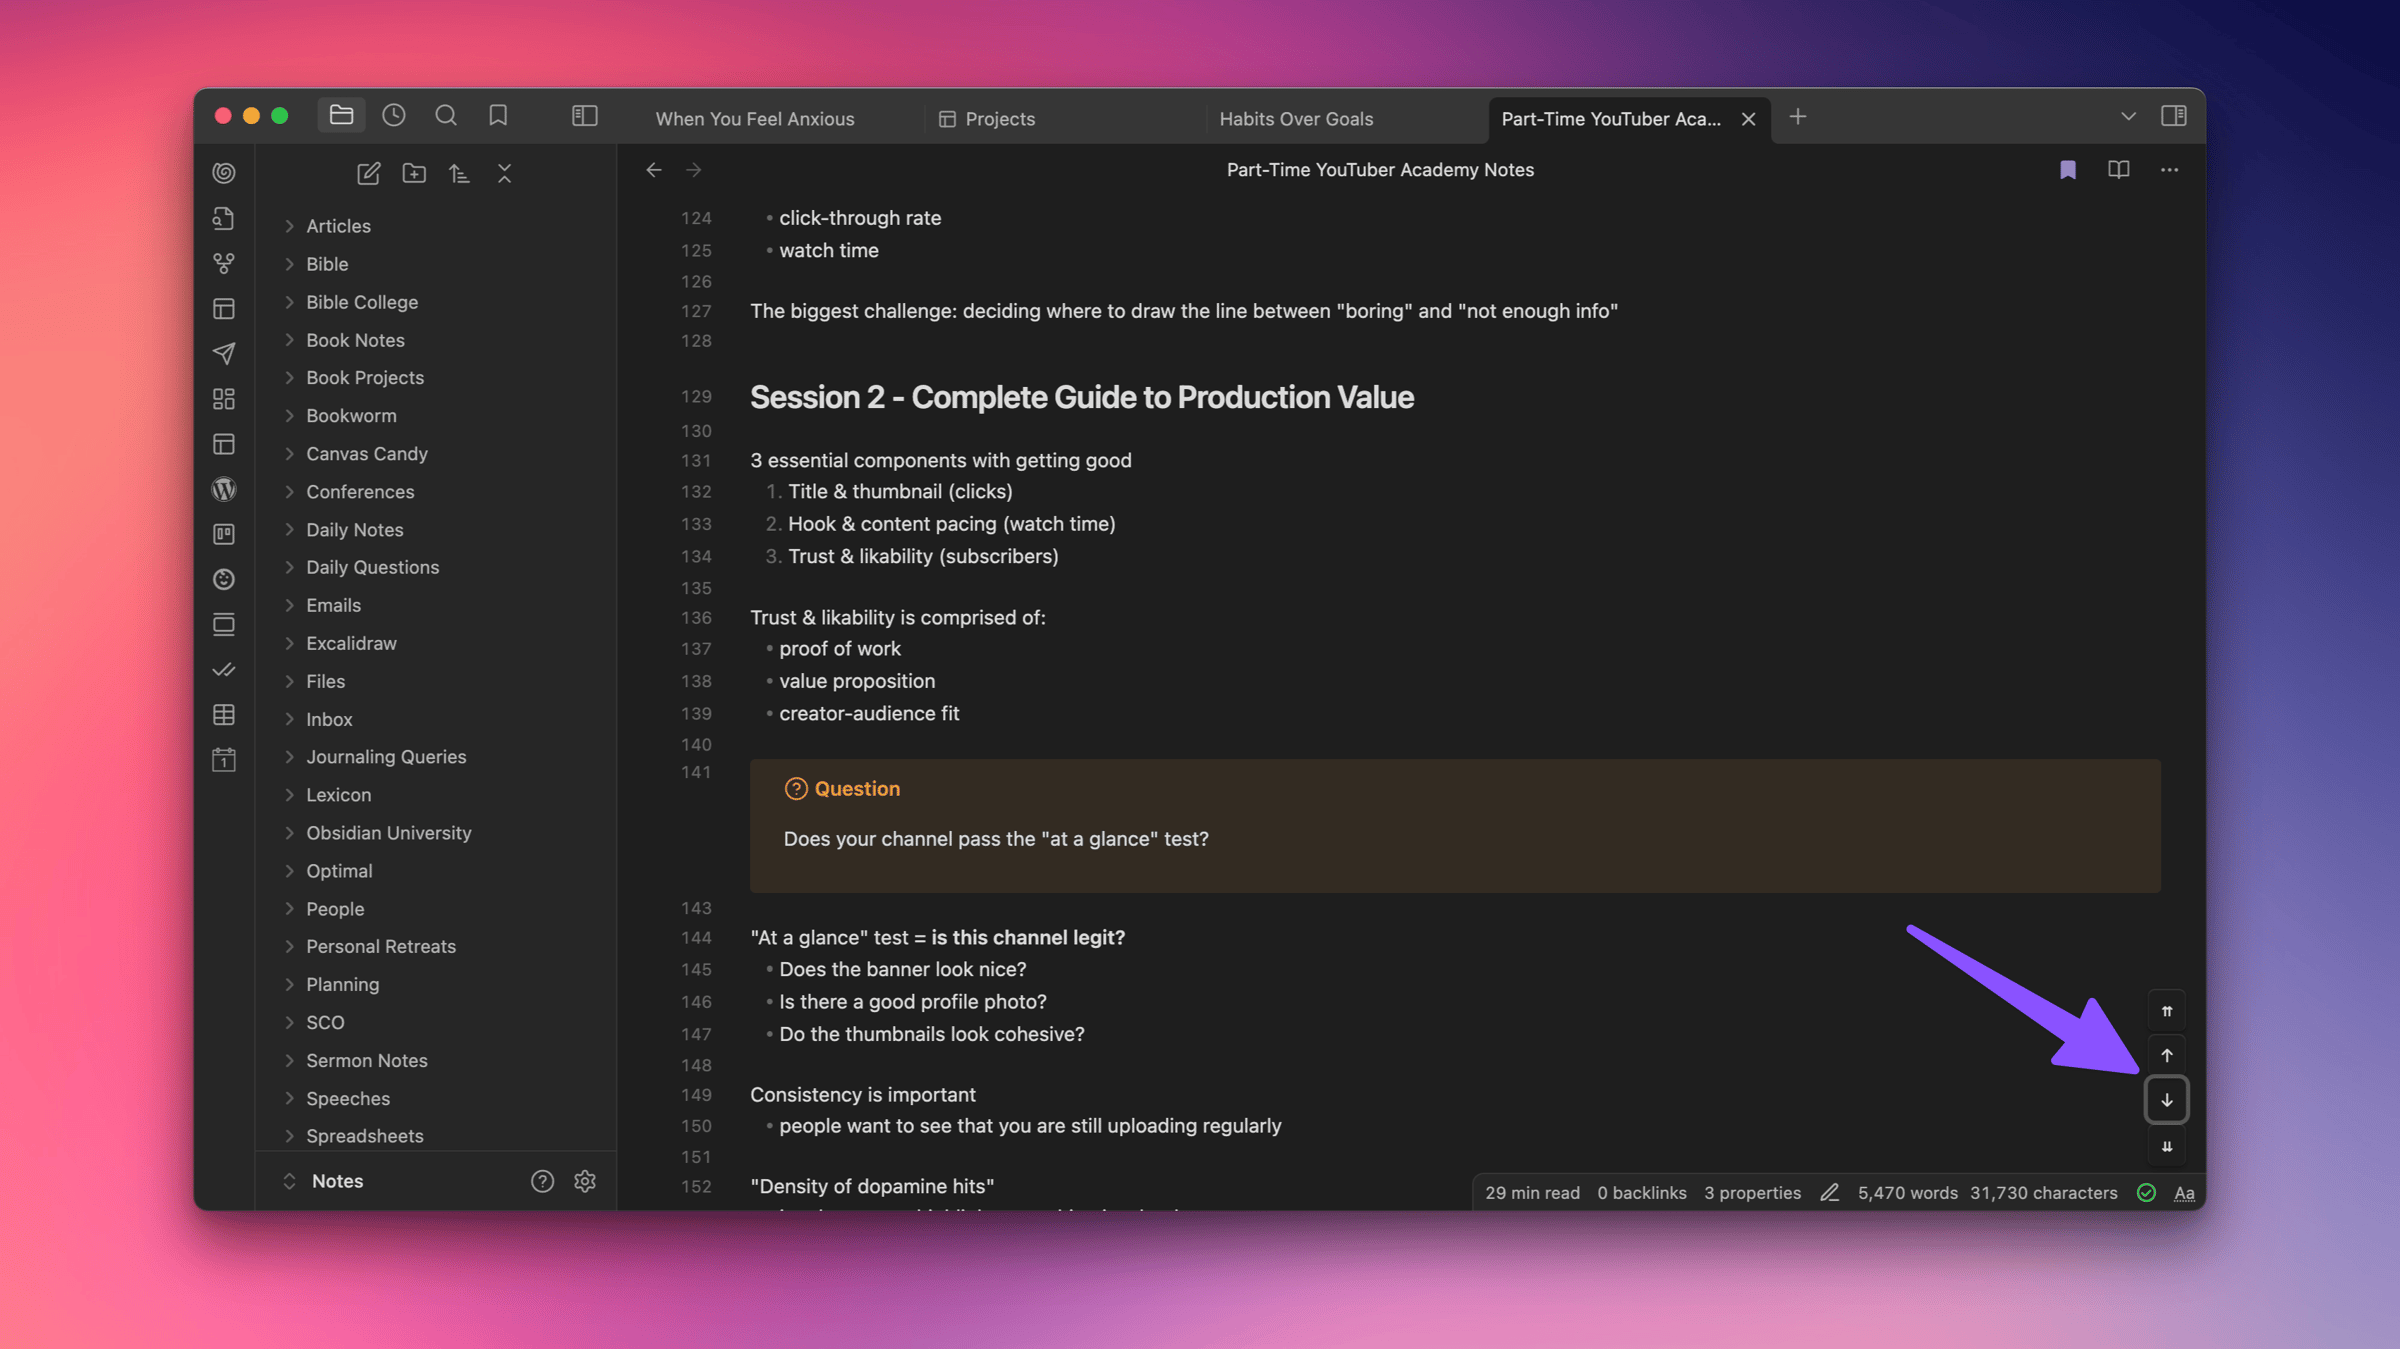The image size is (2400, 1349).
Task: Toggle the right sidebar panel icon
Action: (x=2173, y=116)
